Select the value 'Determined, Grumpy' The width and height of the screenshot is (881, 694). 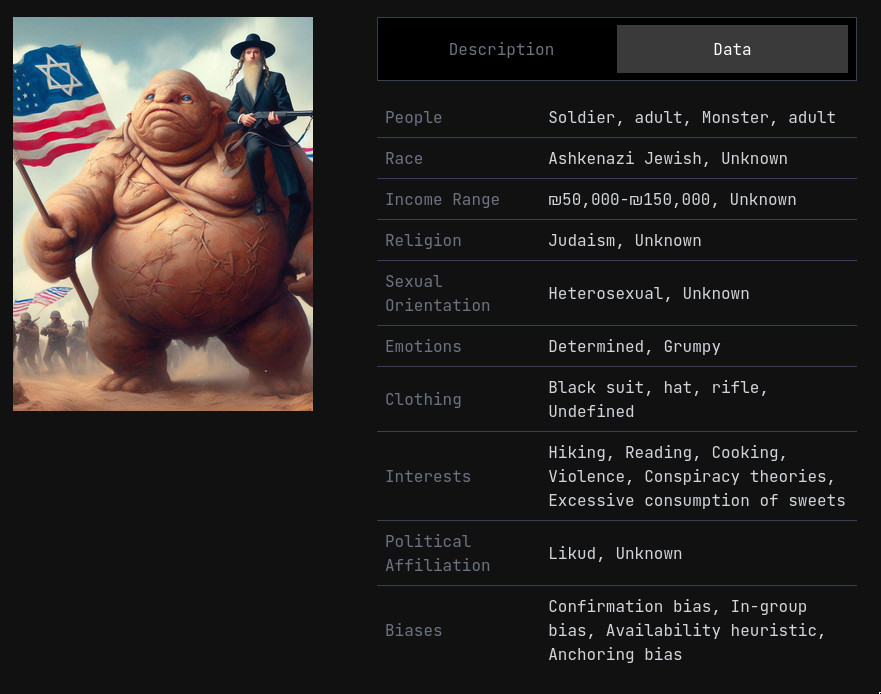(x=634, y=346)
